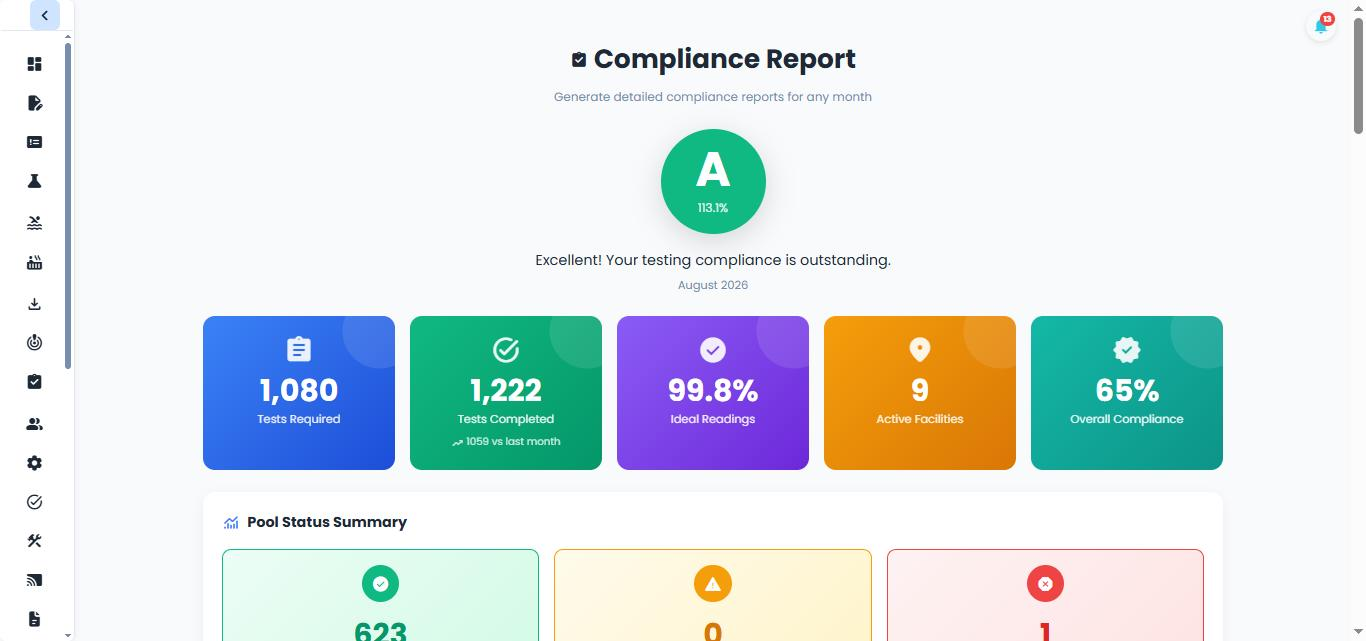Click the Active Facilities location pin icon

pyautogui.click(x=920, y=349)
